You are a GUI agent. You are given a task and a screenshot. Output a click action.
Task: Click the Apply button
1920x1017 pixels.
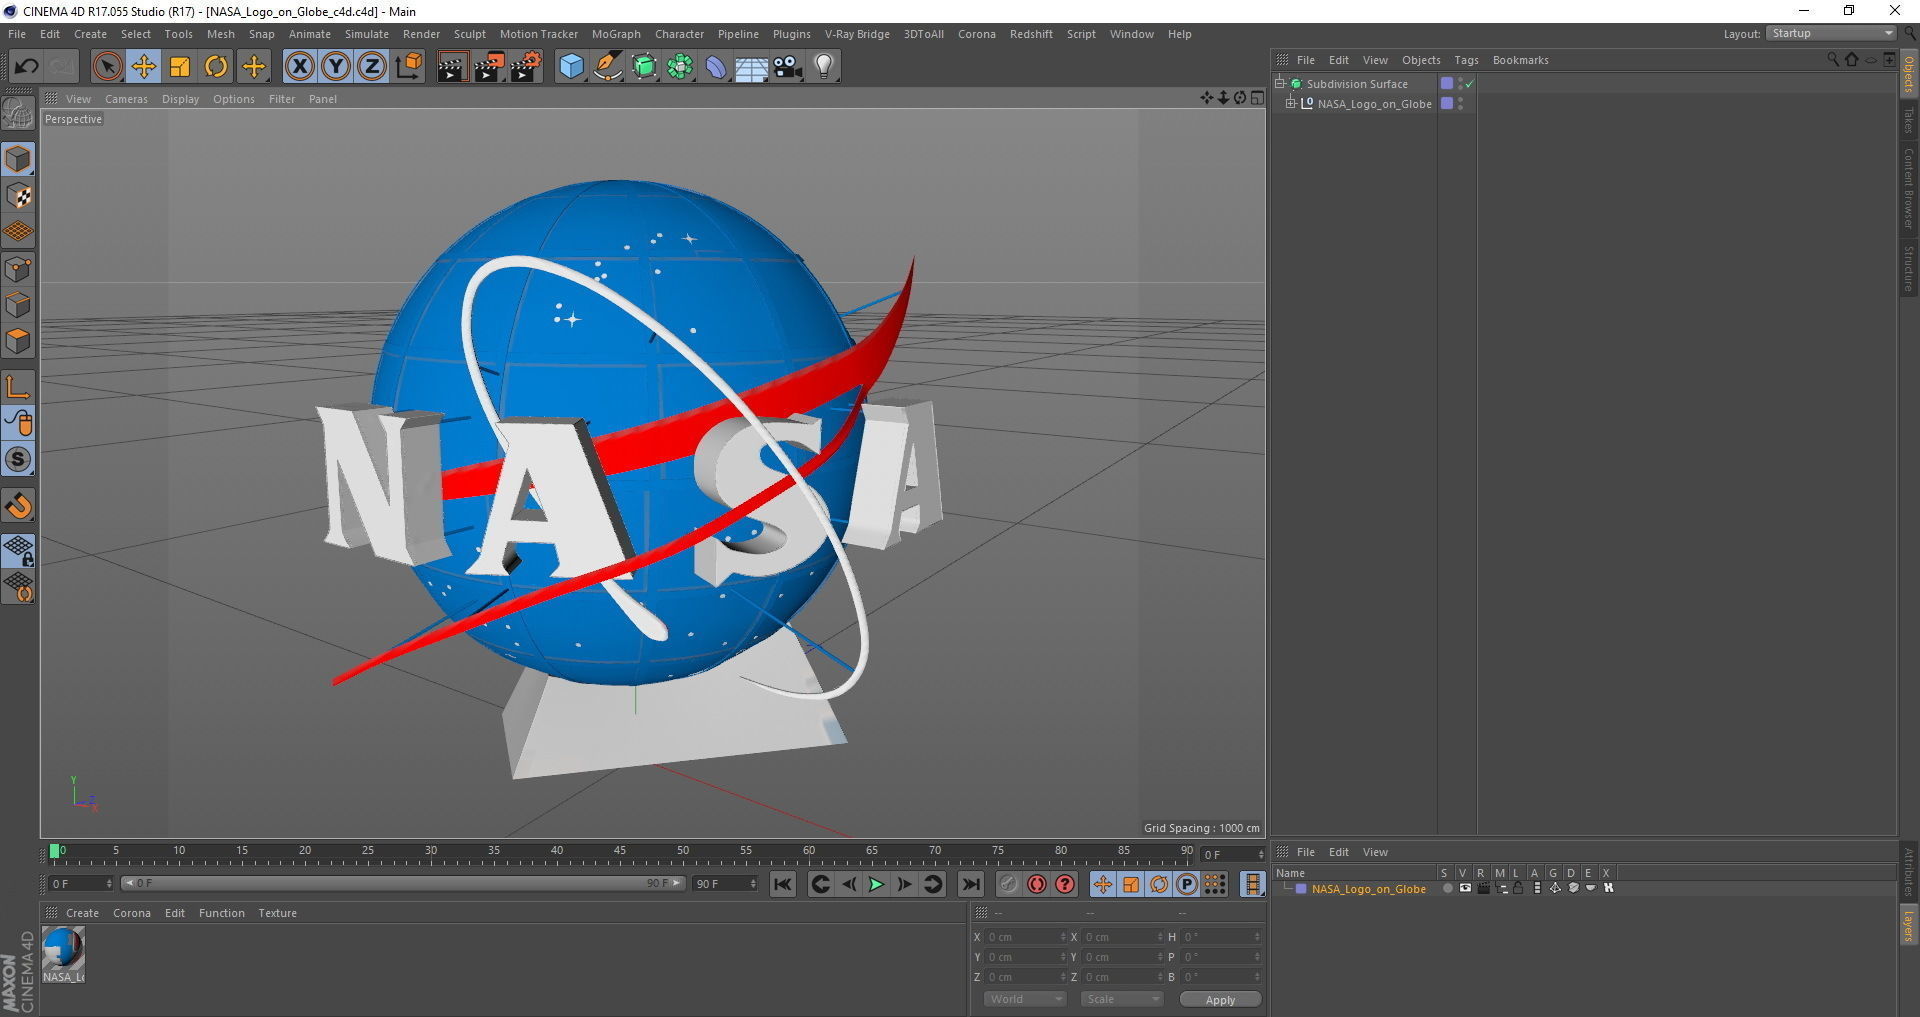coord(1220,1000)
